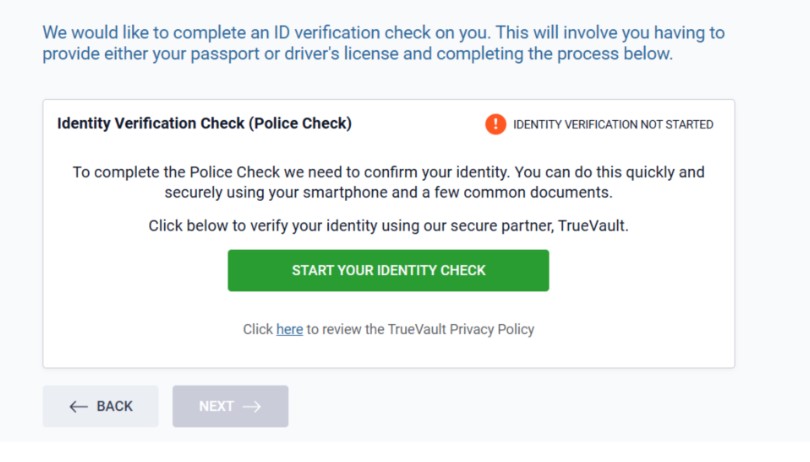Click the 'Identity Verification Check' card heading
The image size is (810, 462).
(204, 124)
